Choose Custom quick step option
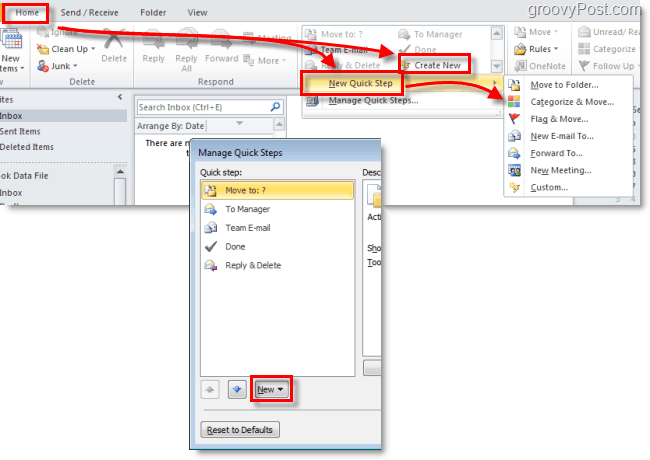Screen dimensions: 650x460 549,187
